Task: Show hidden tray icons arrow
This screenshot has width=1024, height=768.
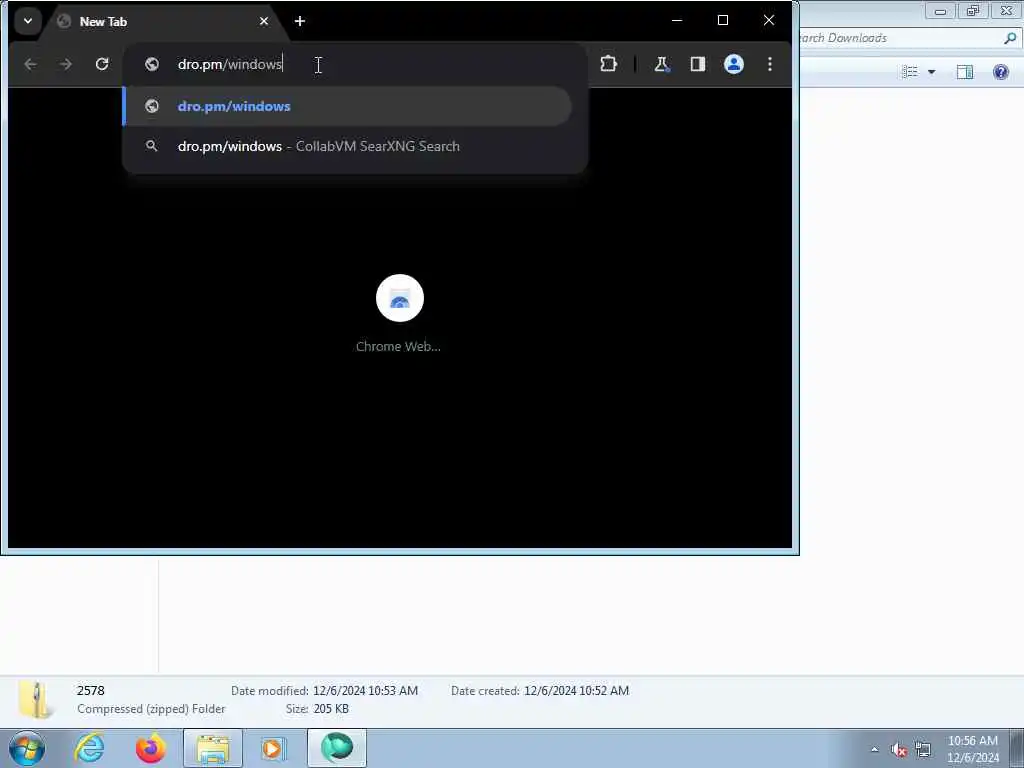Action: 874,749
